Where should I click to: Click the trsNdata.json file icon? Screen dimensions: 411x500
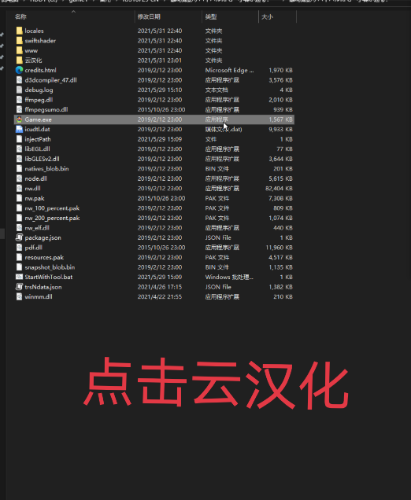[19, 287]
